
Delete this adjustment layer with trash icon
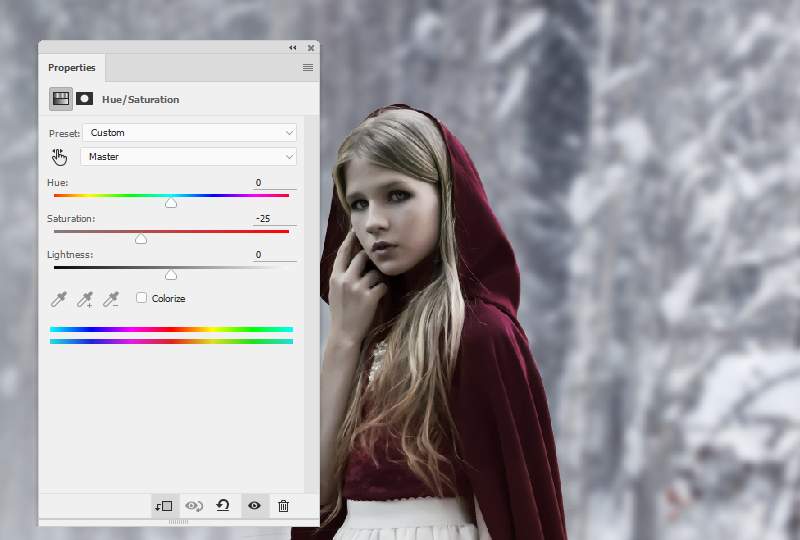[x=283, y=506]
